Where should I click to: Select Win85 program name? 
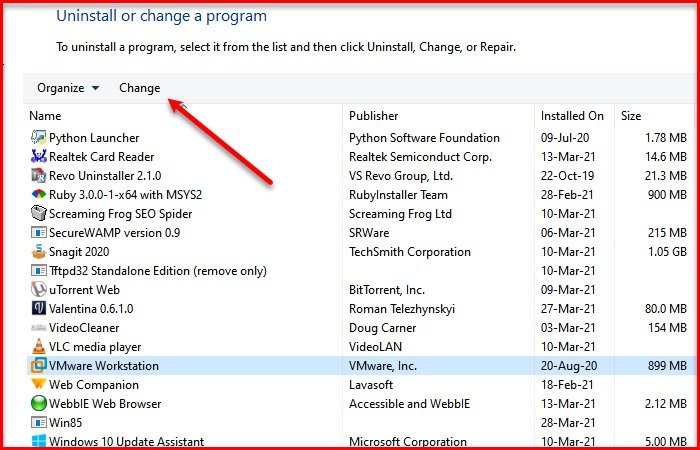tap(66, 423)
